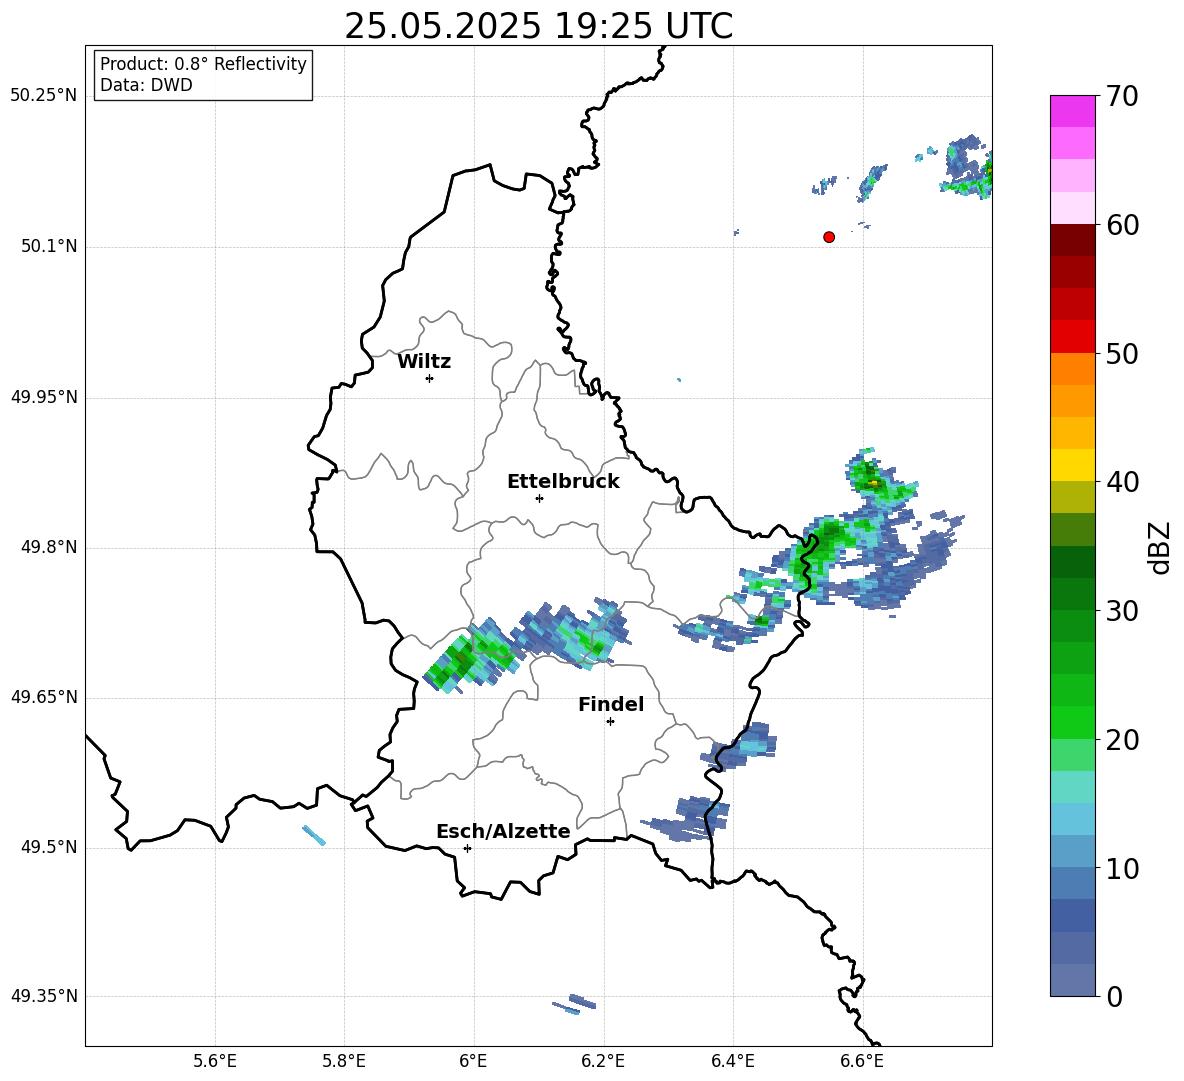Click the '49.5°N' latitude label

pos(49,847)
